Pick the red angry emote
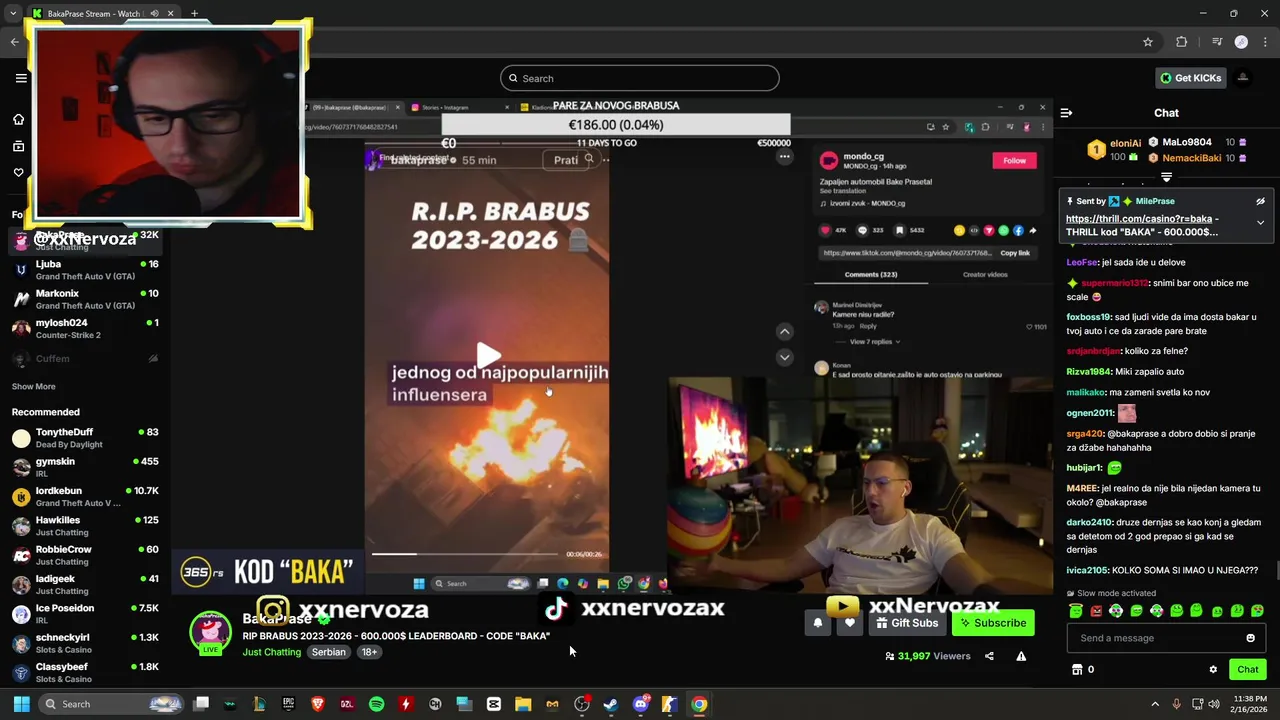This screenshot has height=720, width=1280. (x=1096, y=611)
